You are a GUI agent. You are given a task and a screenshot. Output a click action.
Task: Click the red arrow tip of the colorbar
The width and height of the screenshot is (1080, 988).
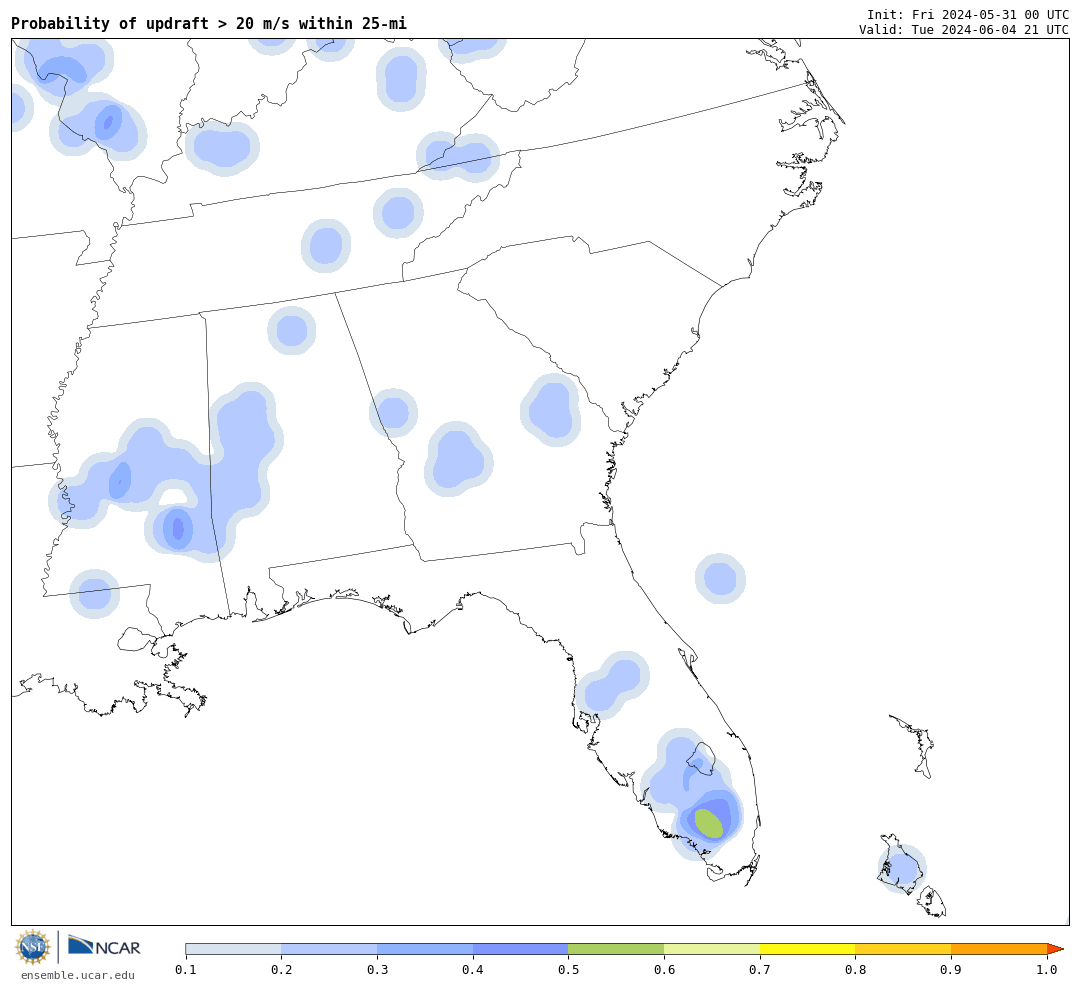pos(1055,949)
